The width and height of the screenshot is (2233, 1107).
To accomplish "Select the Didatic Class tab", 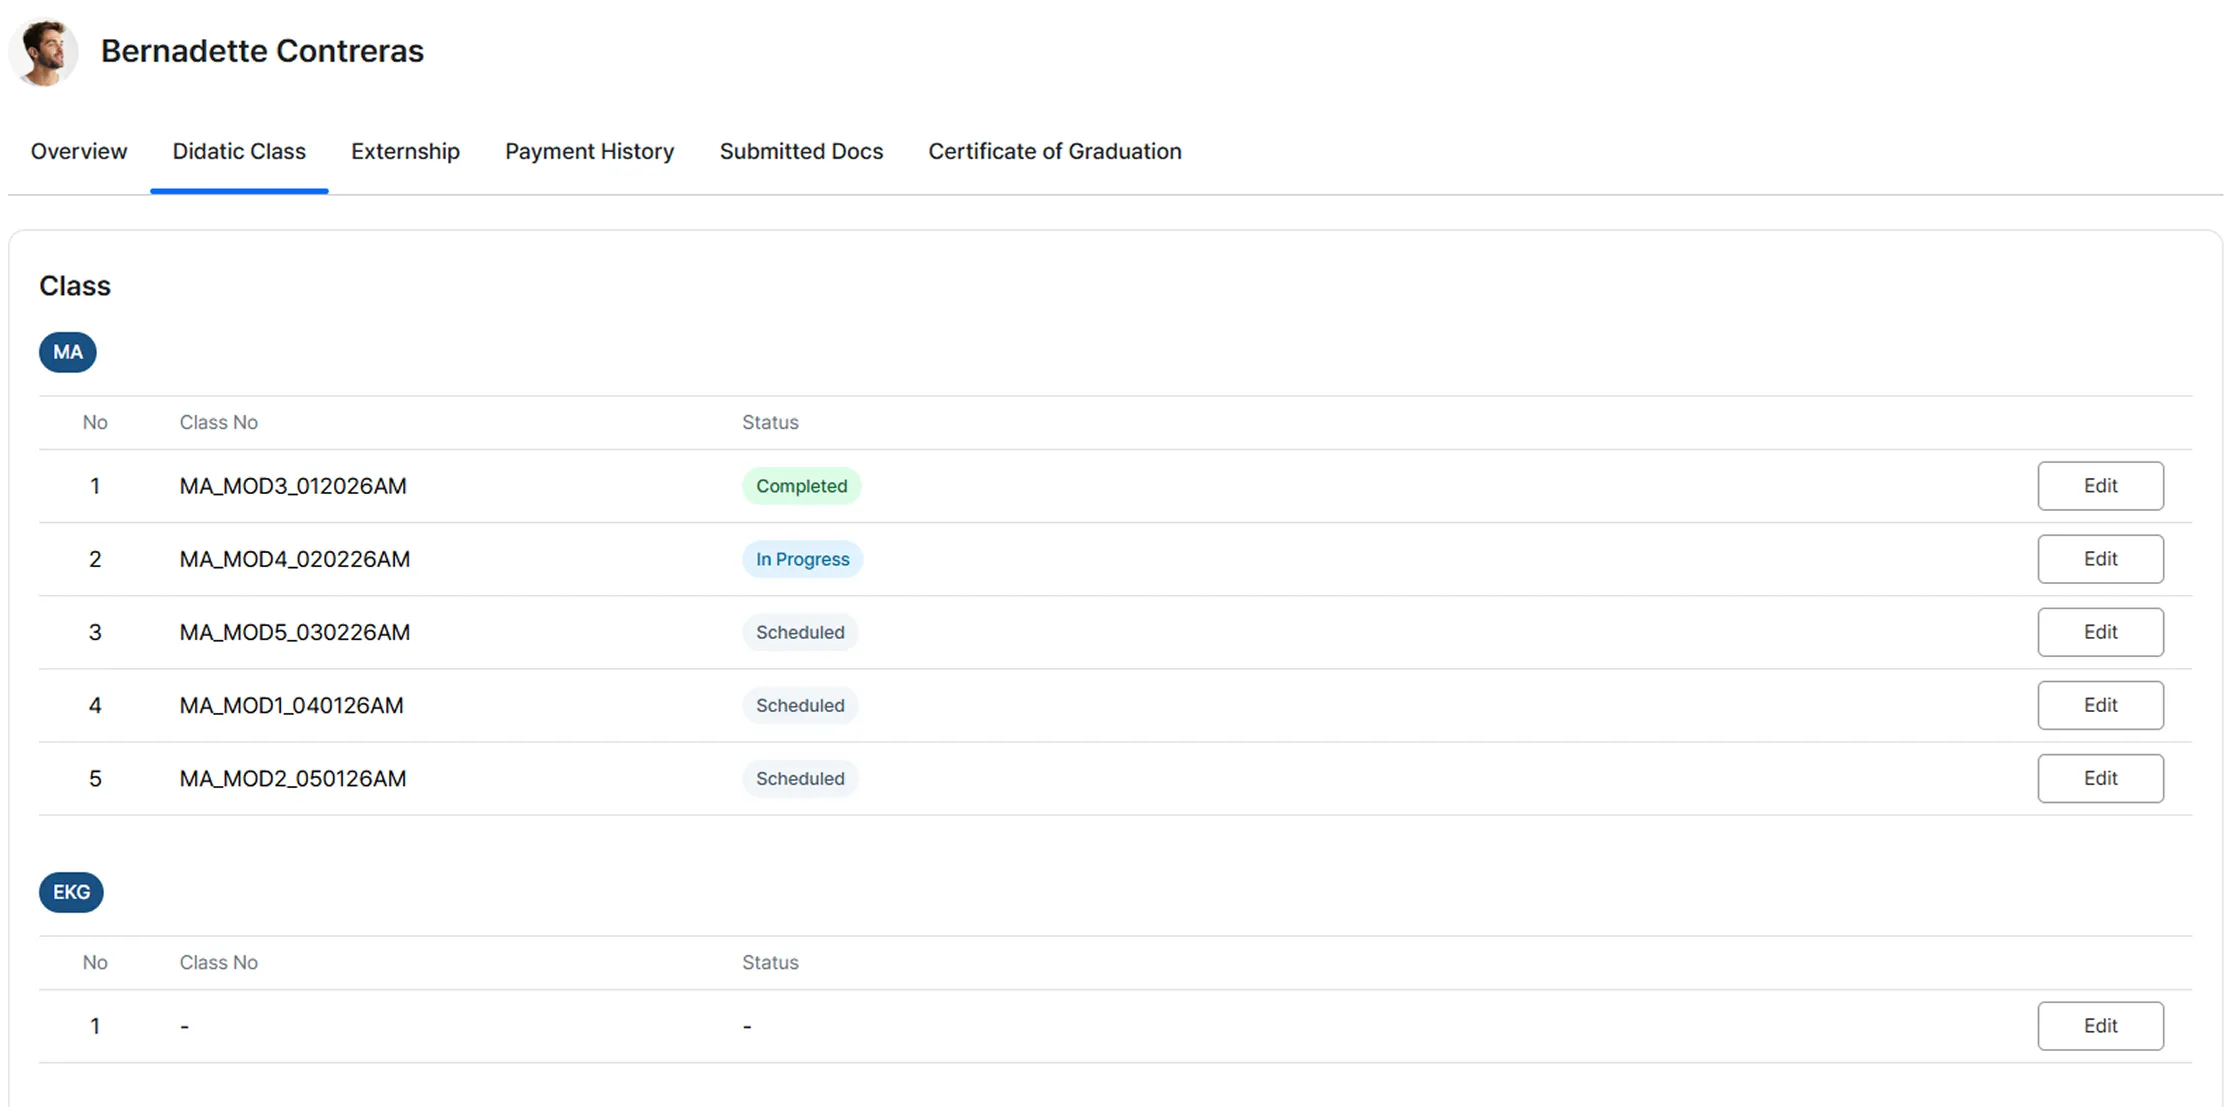I will (x=239, y=151).
